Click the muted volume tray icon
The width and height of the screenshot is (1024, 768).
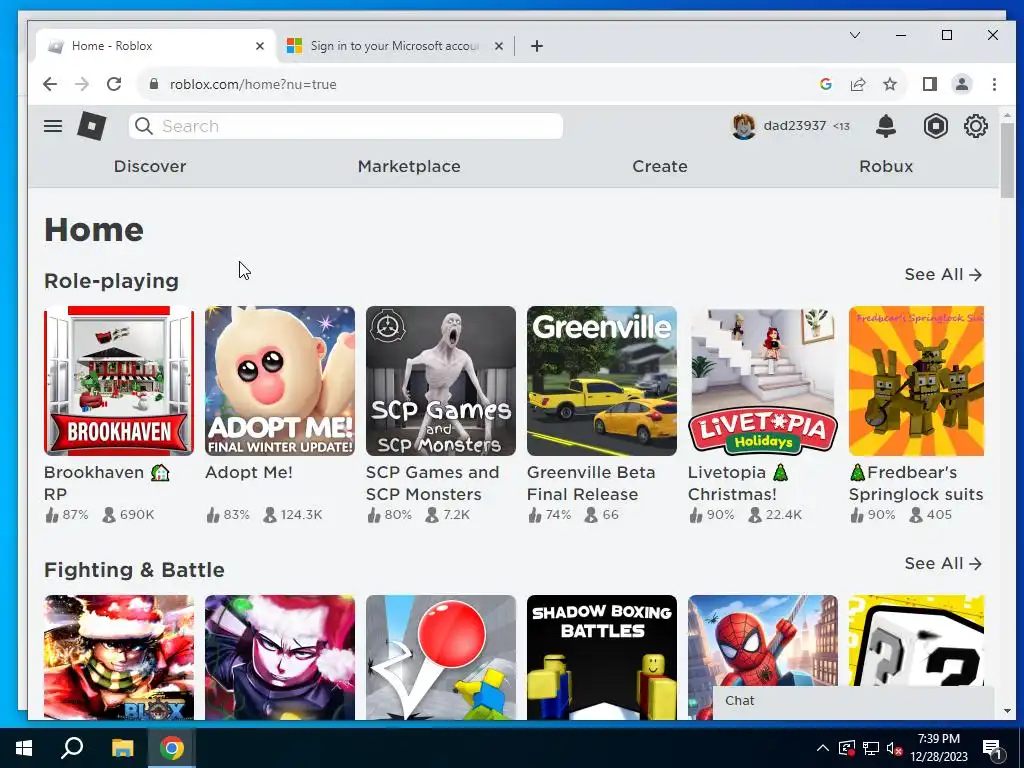(x=895, y=748)
